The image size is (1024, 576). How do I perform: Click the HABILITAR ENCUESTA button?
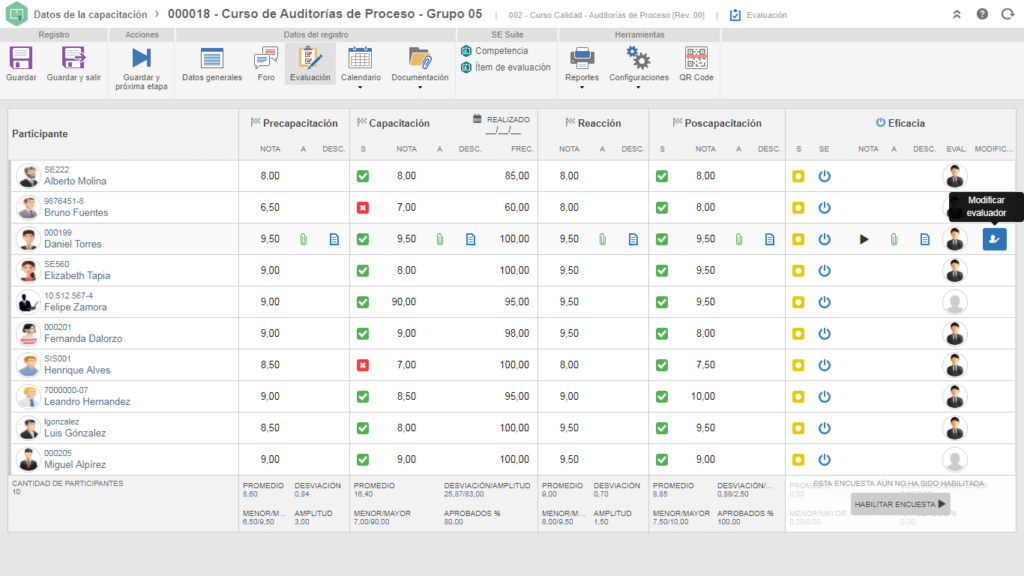pyautogui.click(x=900, y=504)
